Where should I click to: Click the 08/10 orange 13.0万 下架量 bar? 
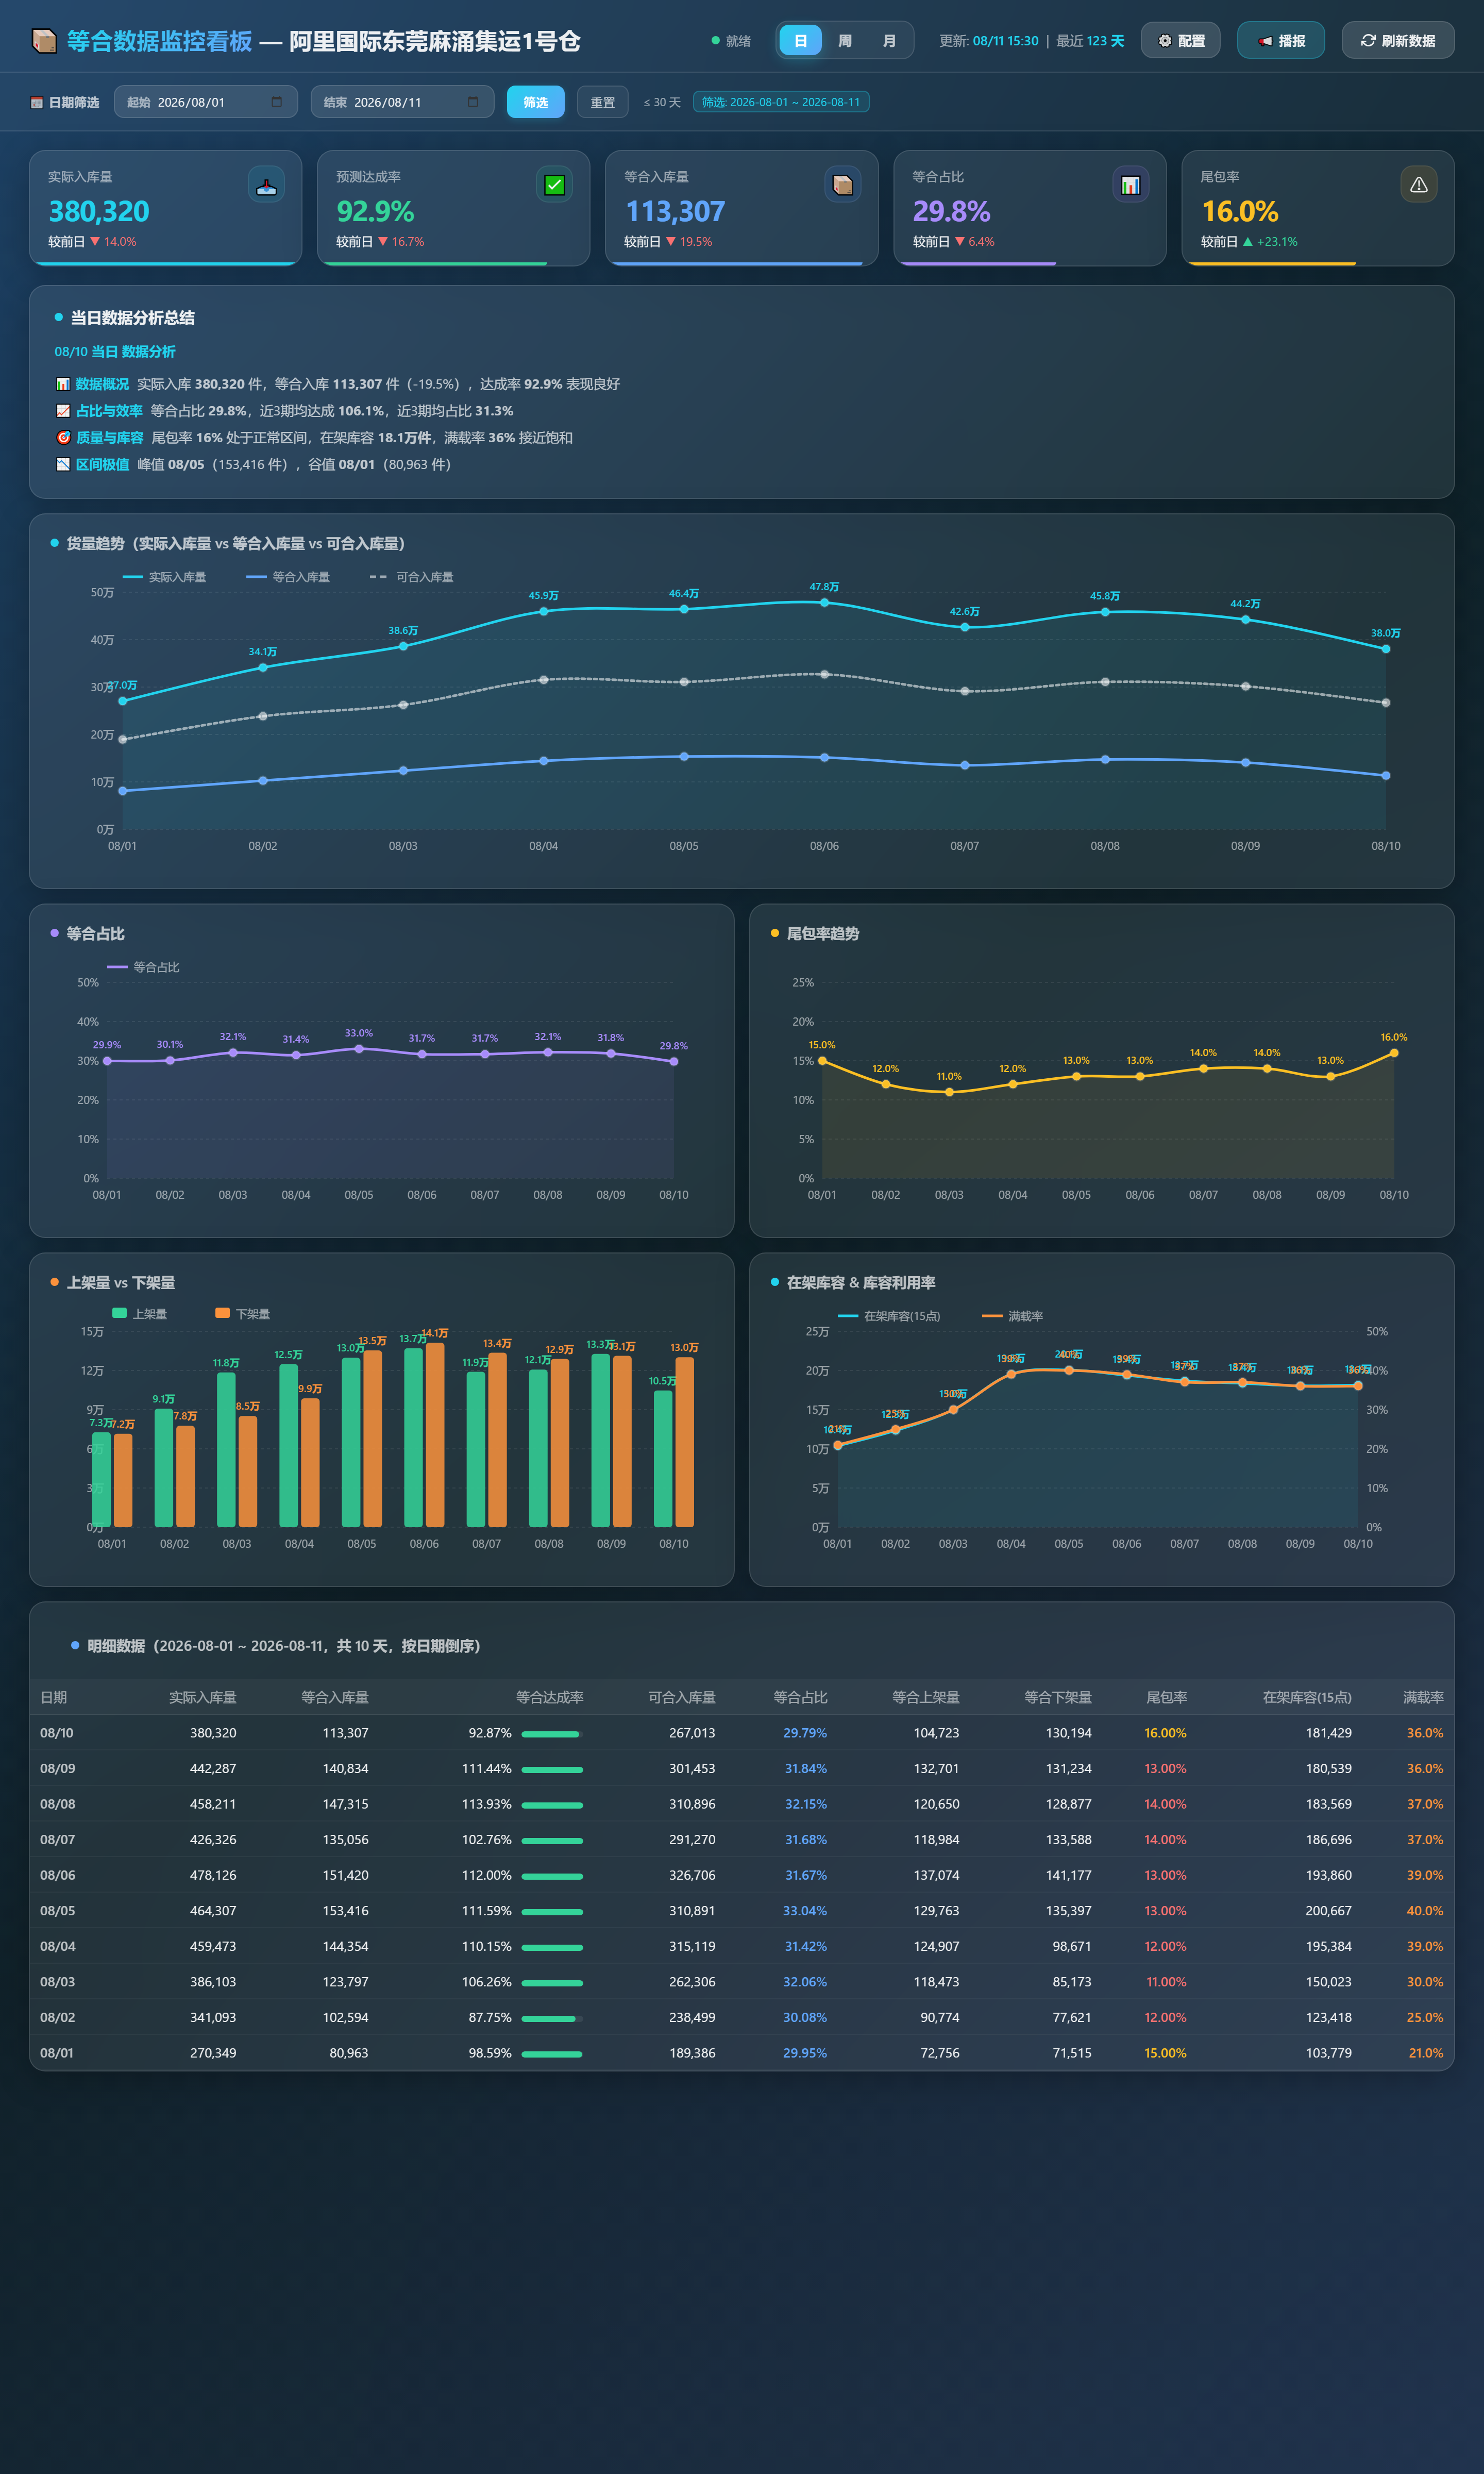click(685, 1442)
